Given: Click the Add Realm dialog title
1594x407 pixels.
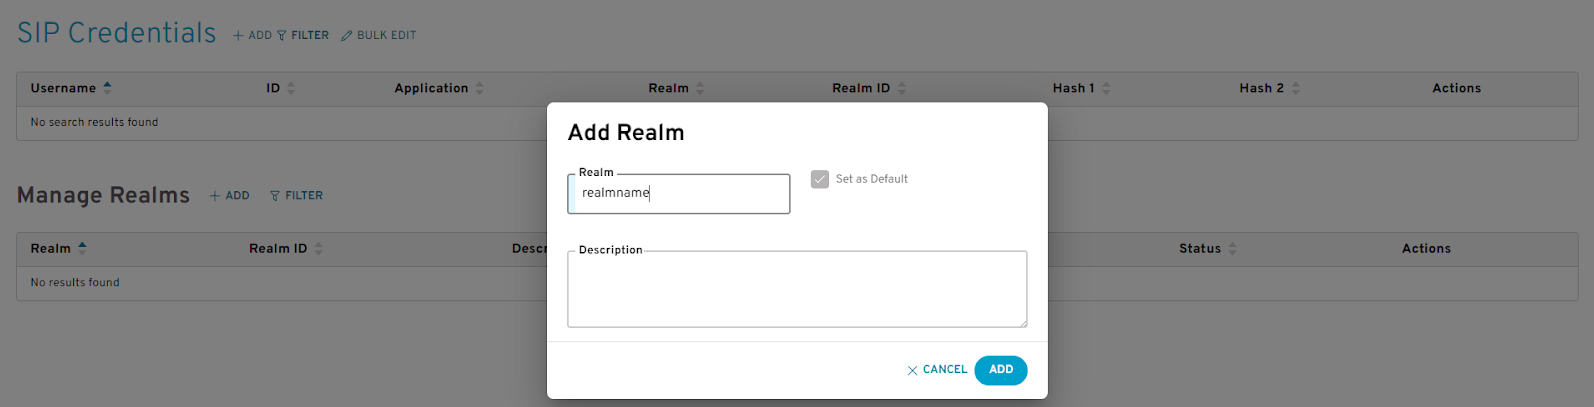Looking at the screenshot, I should tap(626, 133).
